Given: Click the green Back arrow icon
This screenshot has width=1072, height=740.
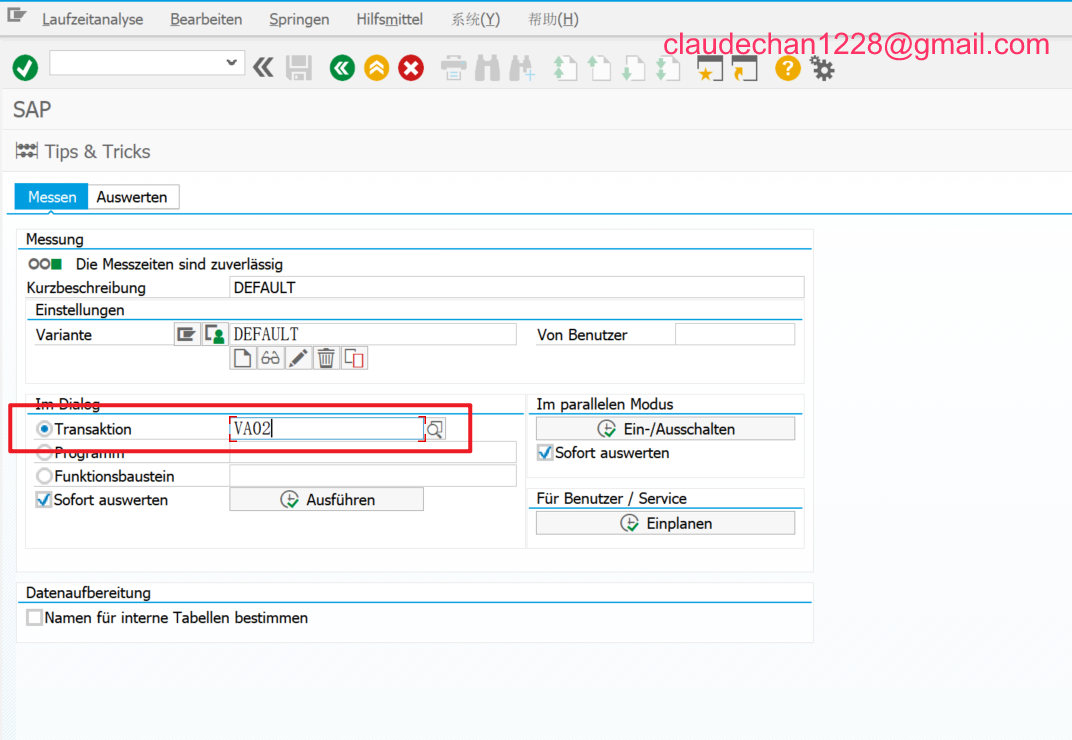Looking at the screenshot, I should pos(342,68).
